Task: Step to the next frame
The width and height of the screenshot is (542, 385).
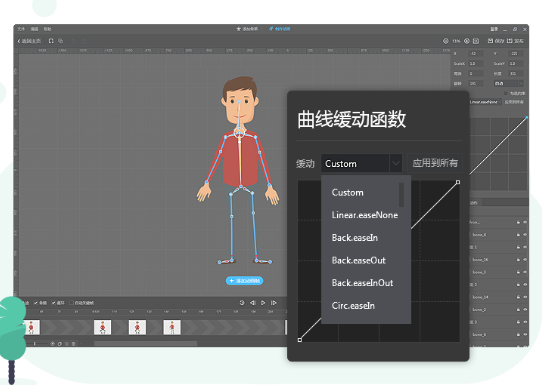Action: pyautogui.click(x=273, y=303)
